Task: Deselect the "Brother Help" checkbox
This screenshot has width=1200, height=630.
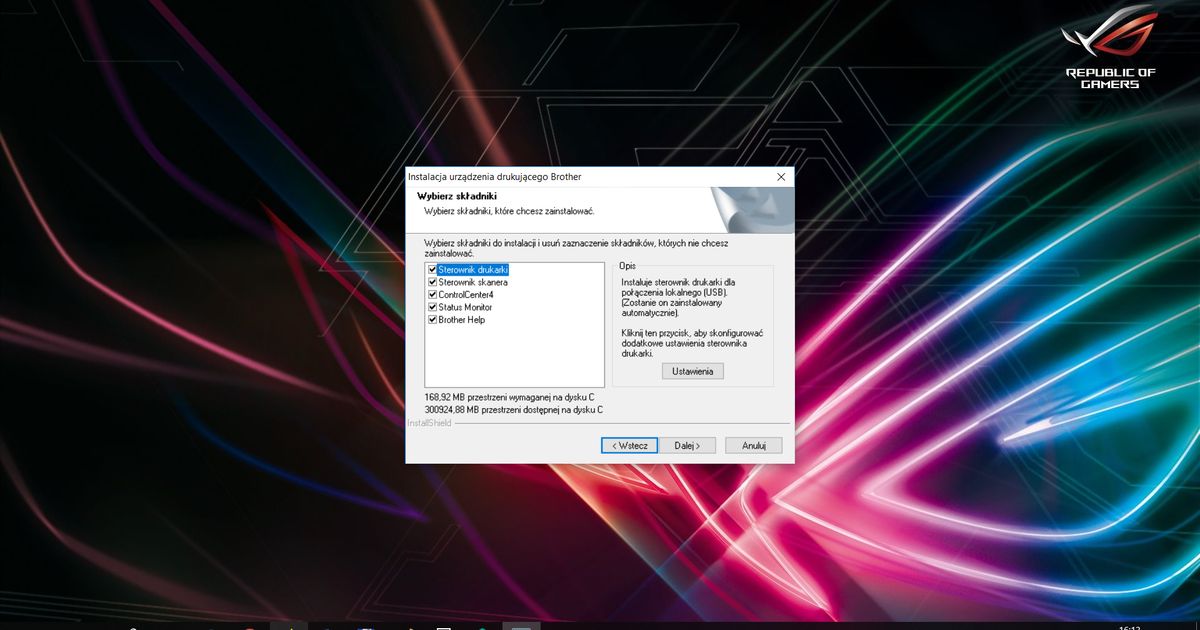Action: [x=432, y=319]
